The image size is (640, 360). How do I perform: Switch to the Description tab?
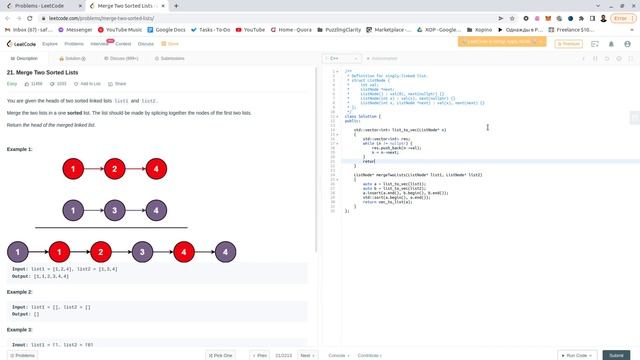pyautogui.click(x=24, y=58)
